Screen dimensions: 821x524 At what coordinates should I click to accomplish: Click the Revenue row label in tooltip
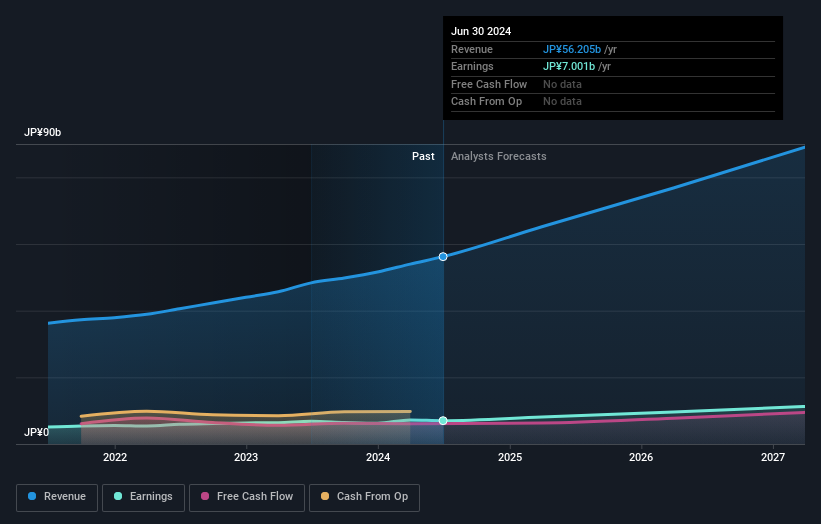coord(472,49)
